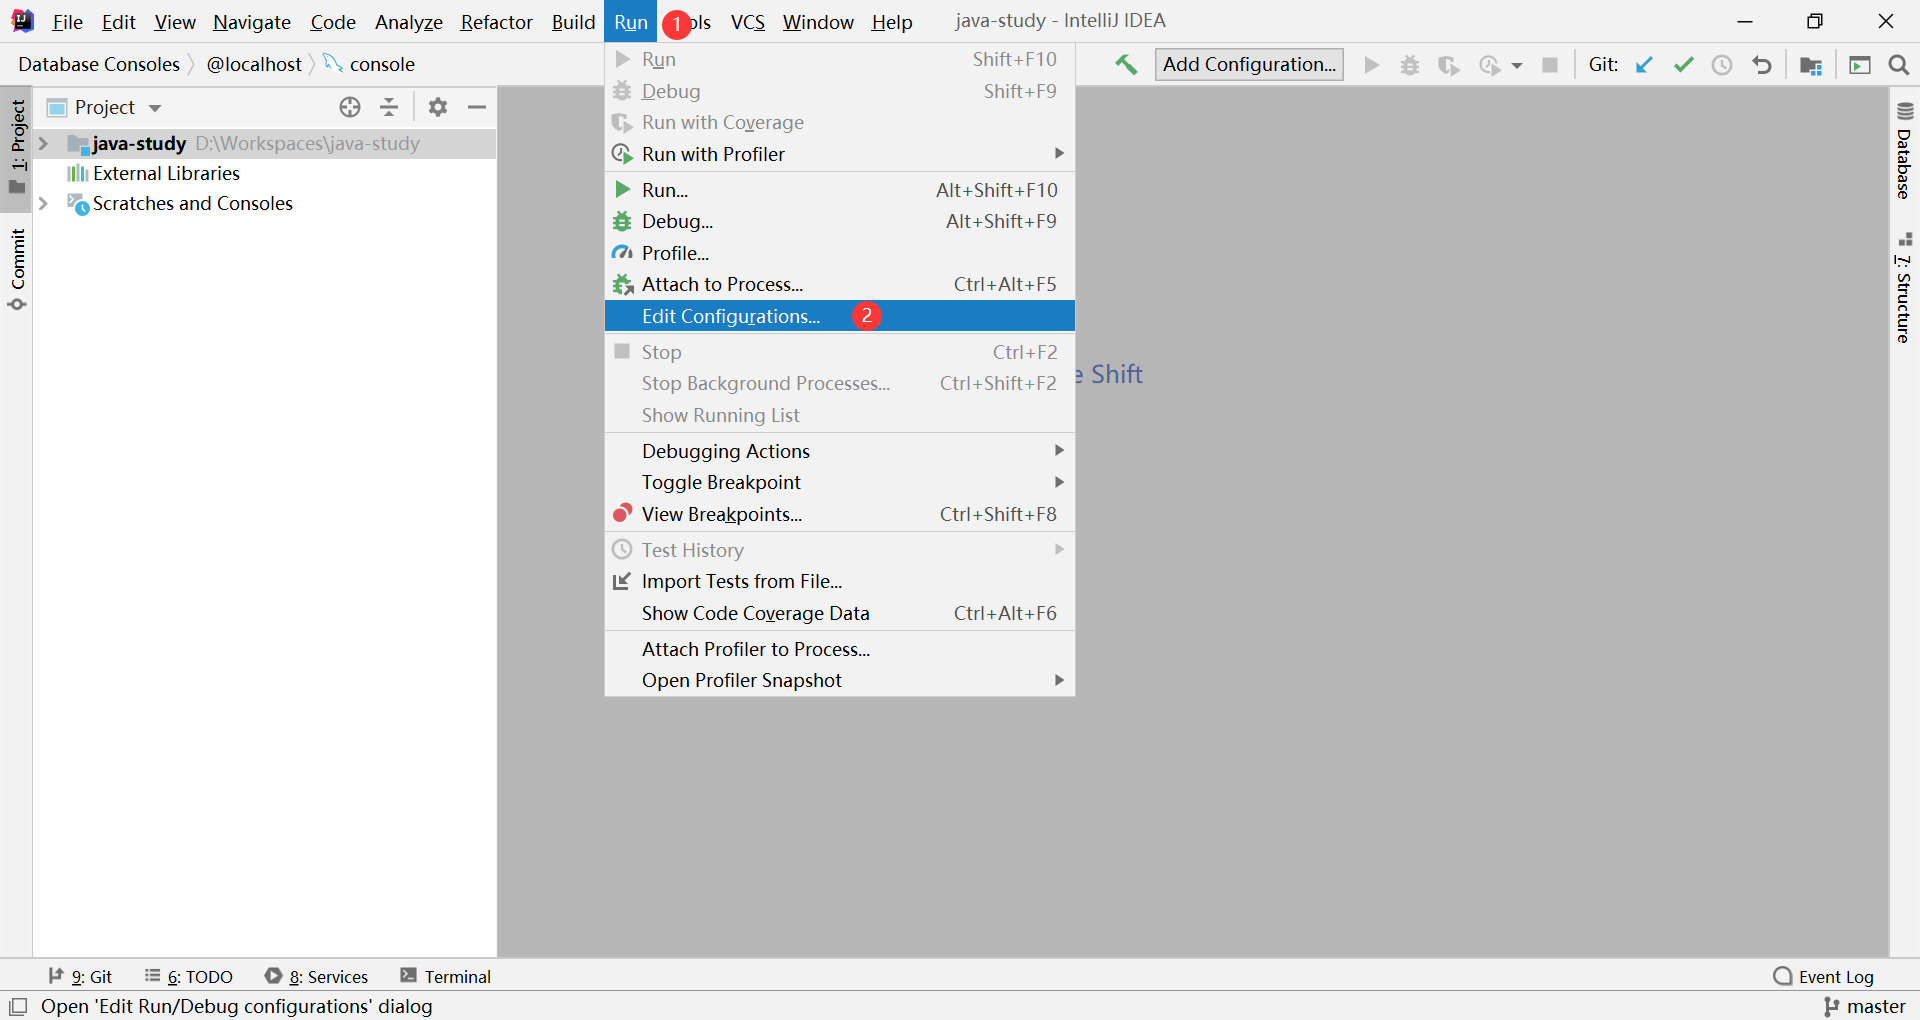
Task: Select Attach to Process... menu item
Action: pos(840,284)
